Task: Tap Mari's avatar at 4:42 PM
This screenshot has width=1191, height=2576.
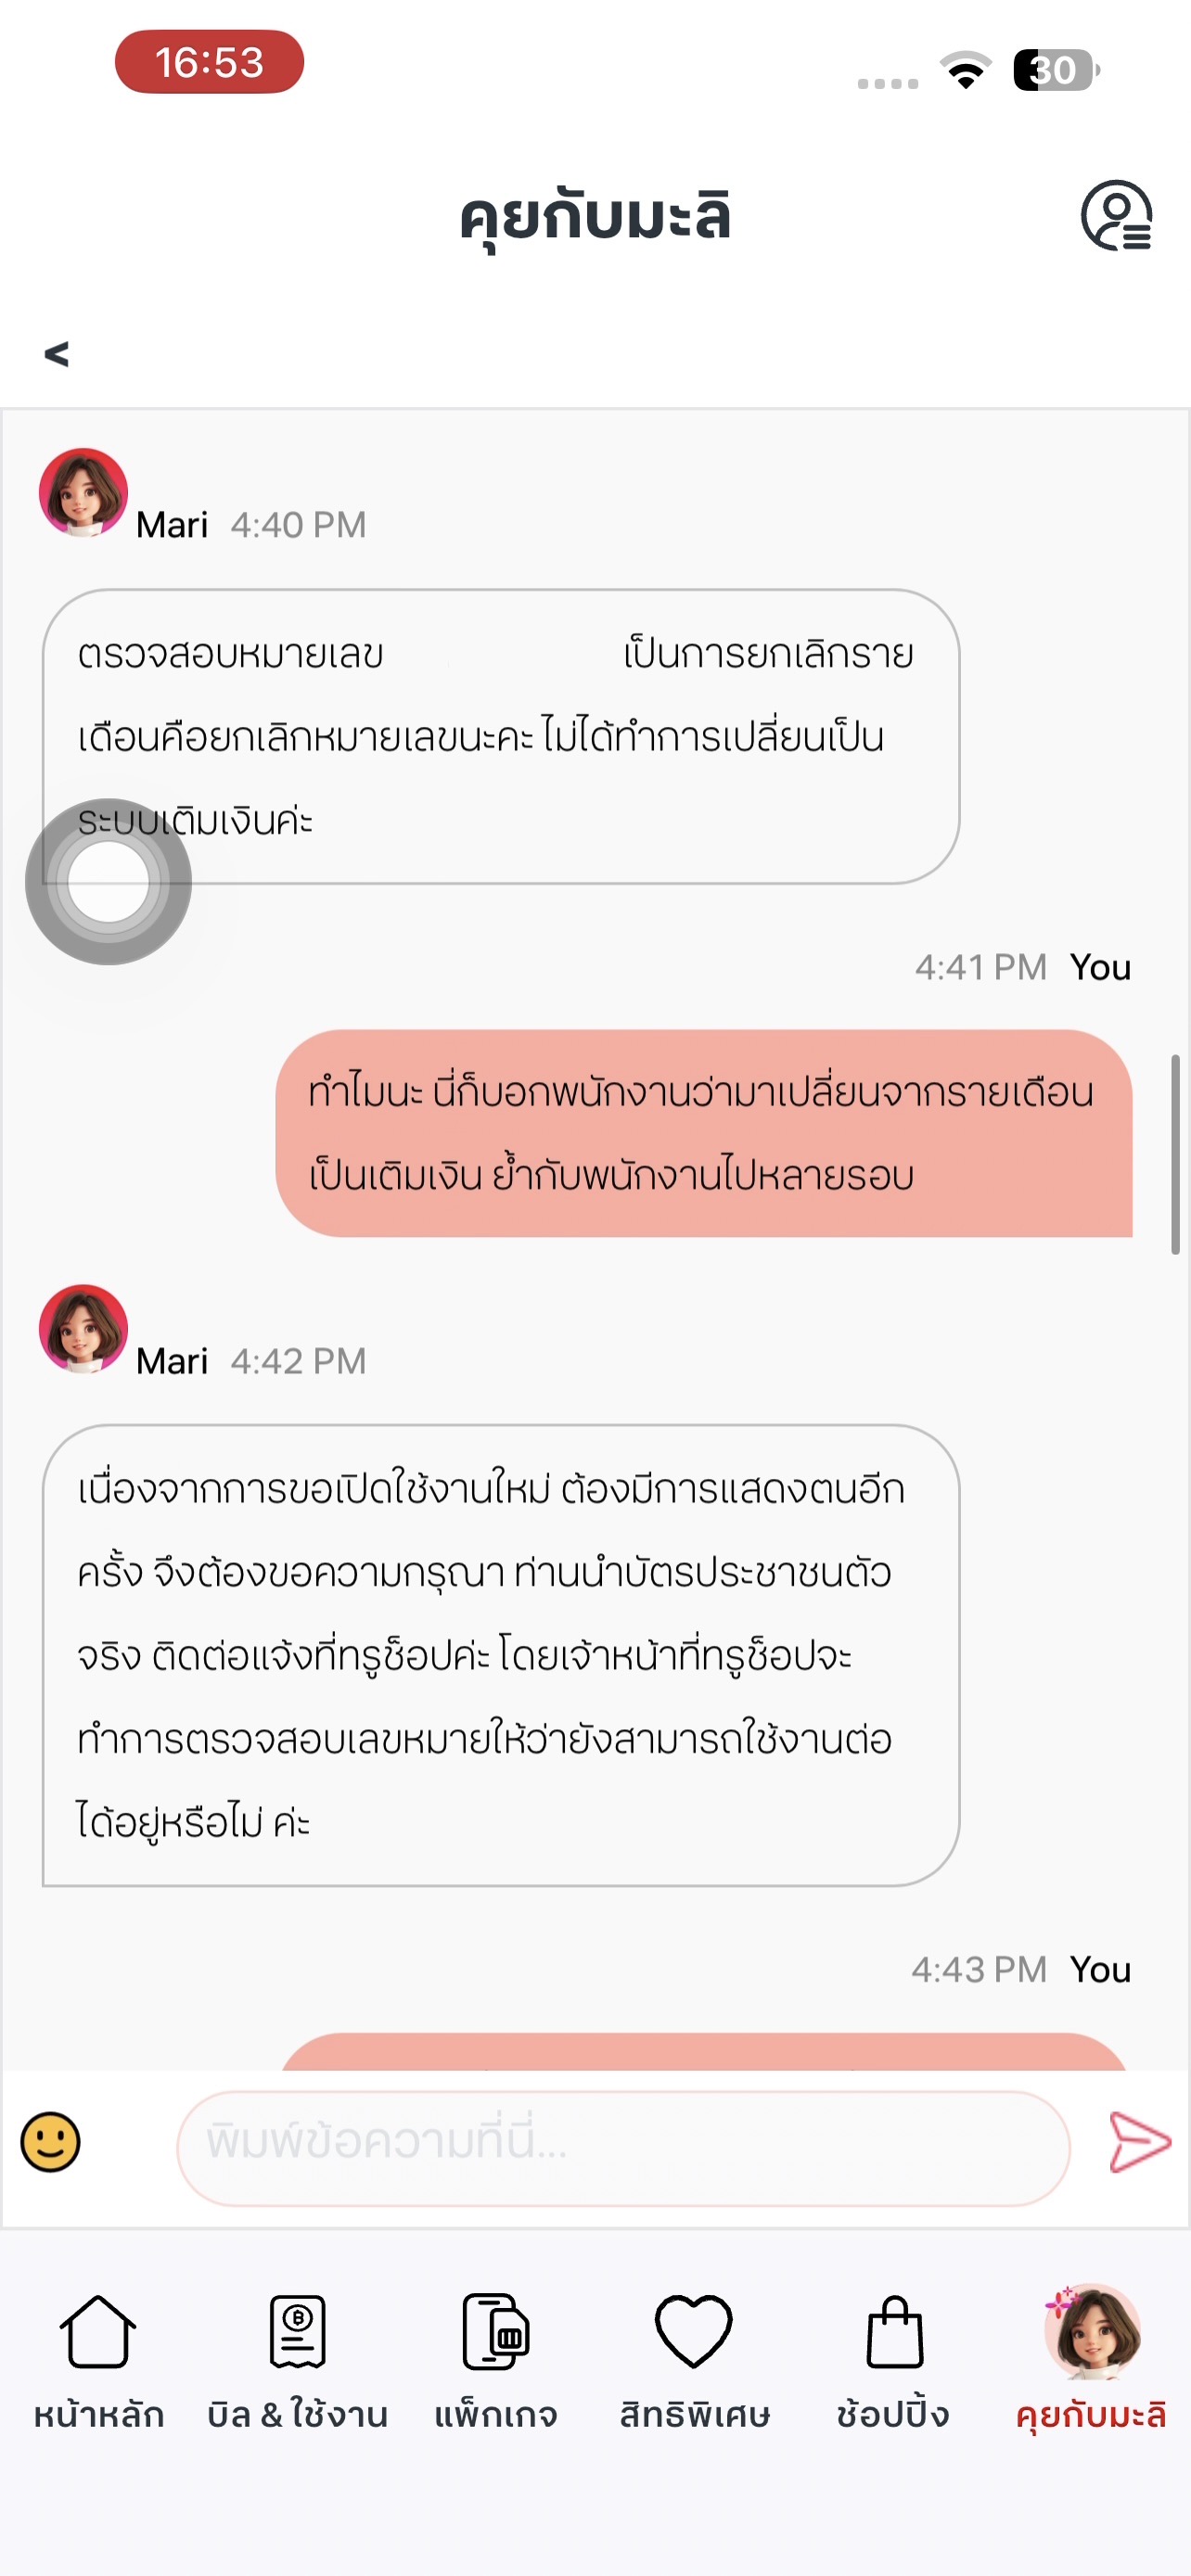Action: click(x=83, y=1328)
